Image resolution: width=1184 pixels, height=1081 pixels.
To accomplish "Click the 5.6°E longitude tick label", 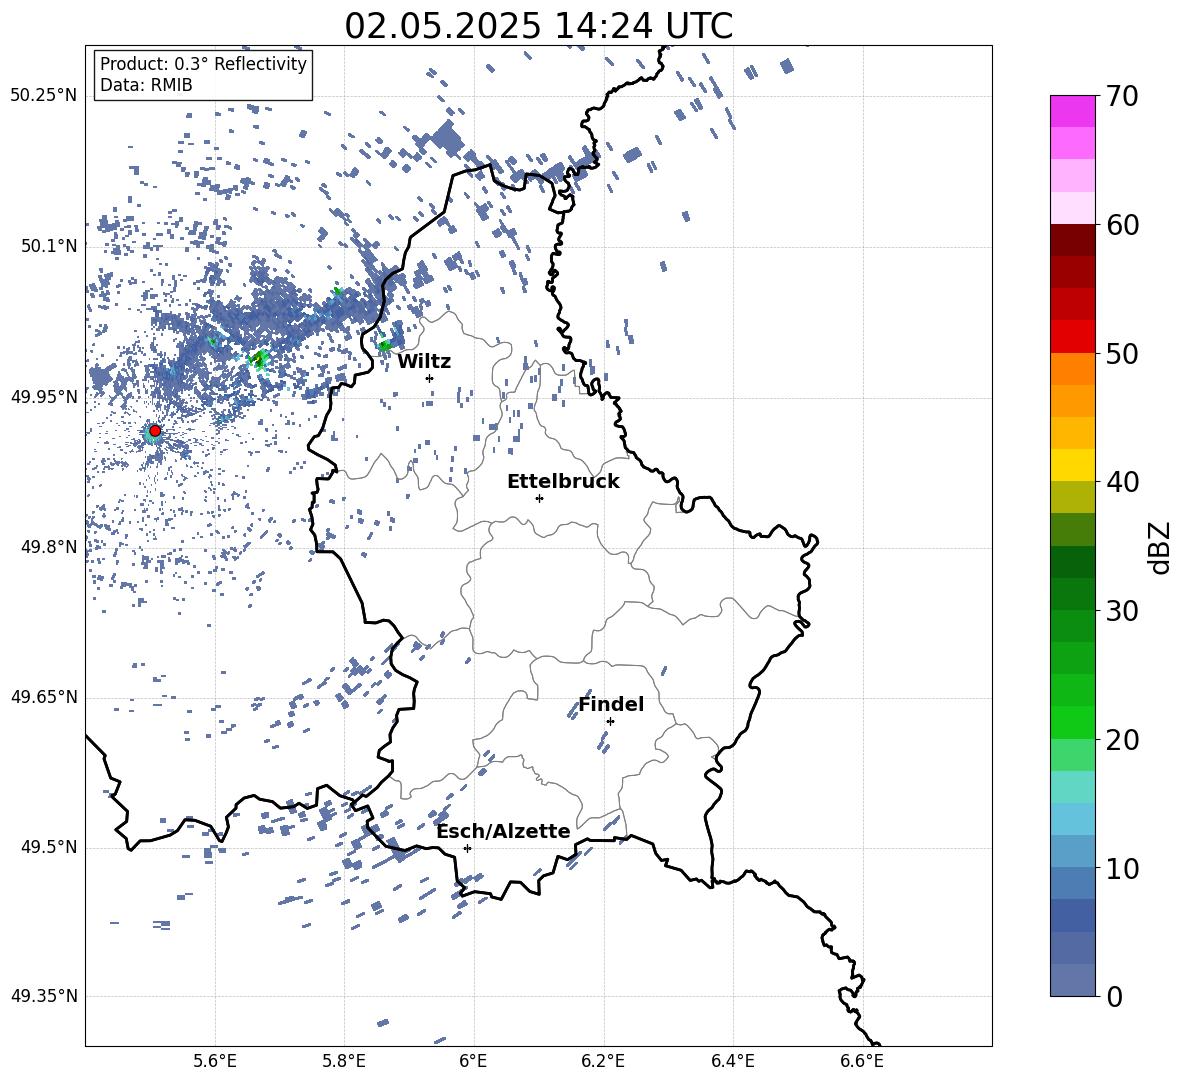I will (215, 1061).
